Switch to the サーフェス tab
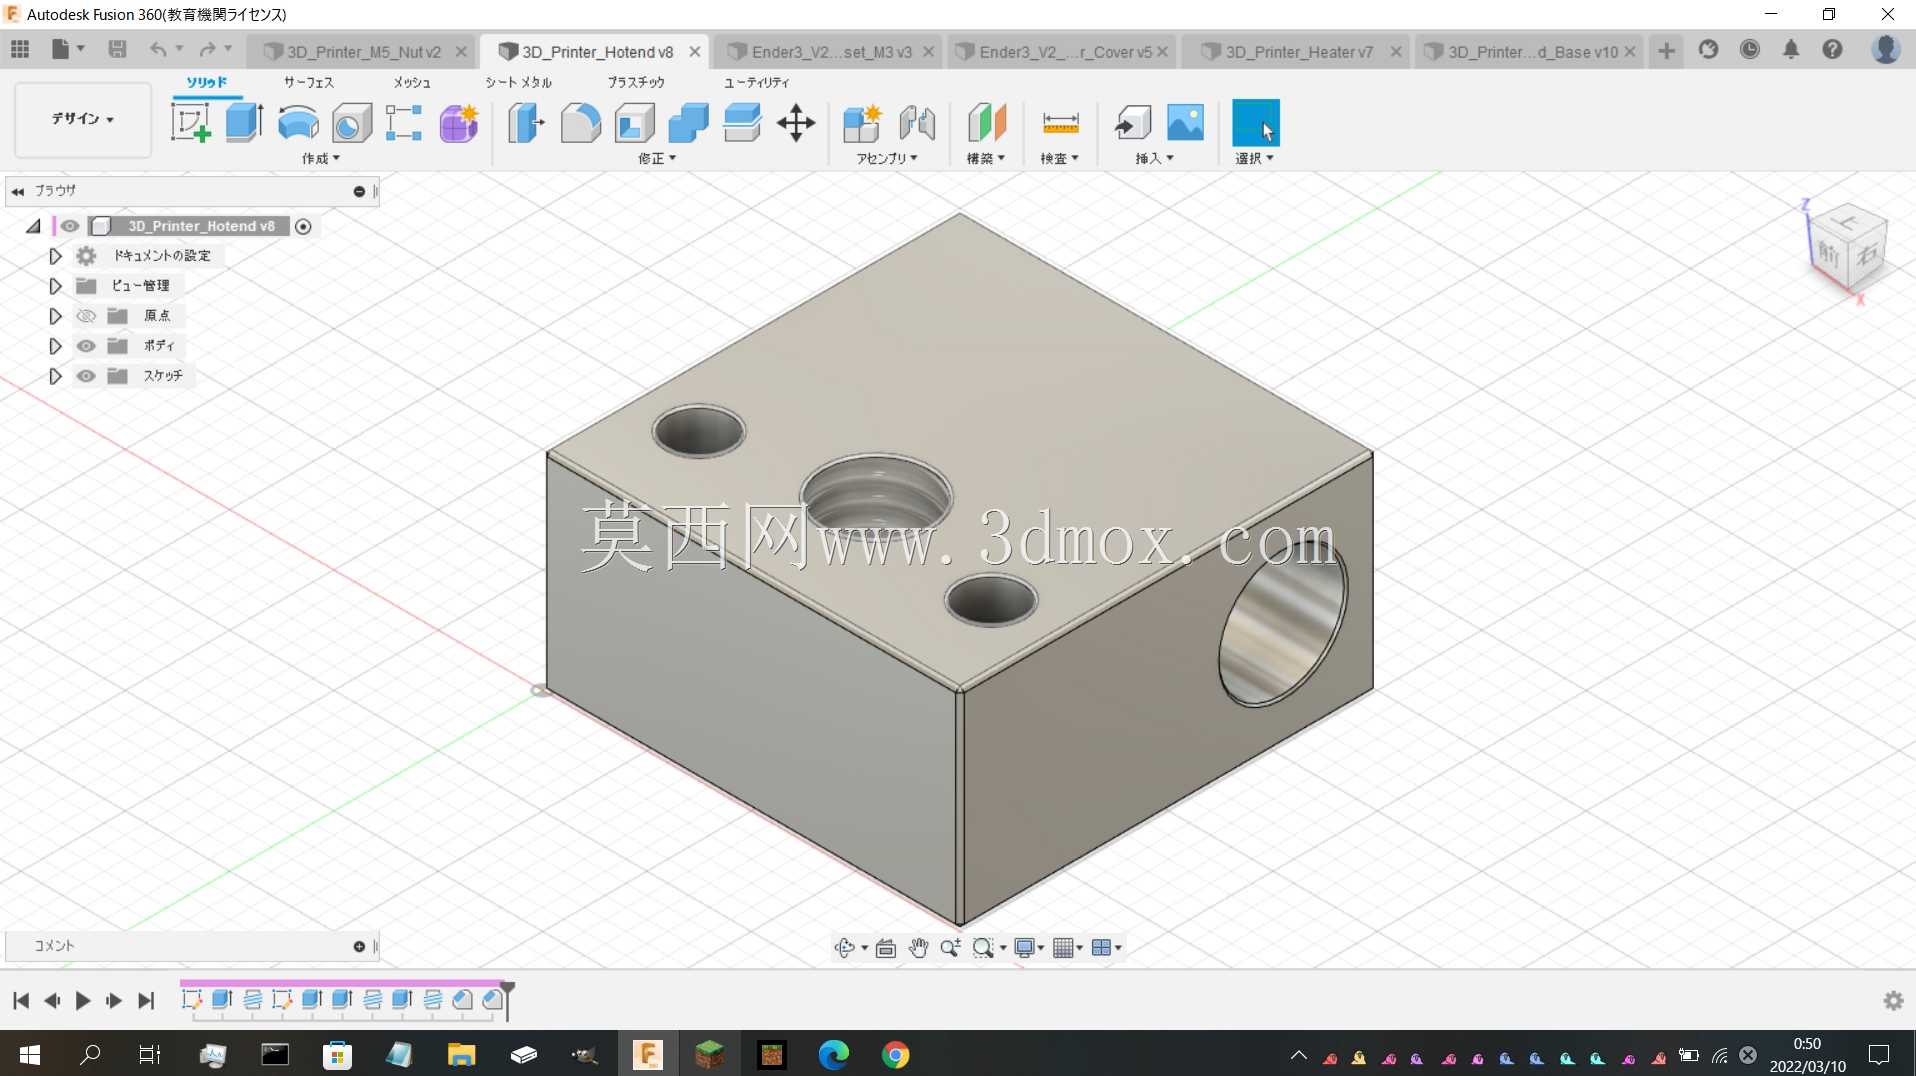This screenshot has width=1916, height=1076. click(308, 82)
